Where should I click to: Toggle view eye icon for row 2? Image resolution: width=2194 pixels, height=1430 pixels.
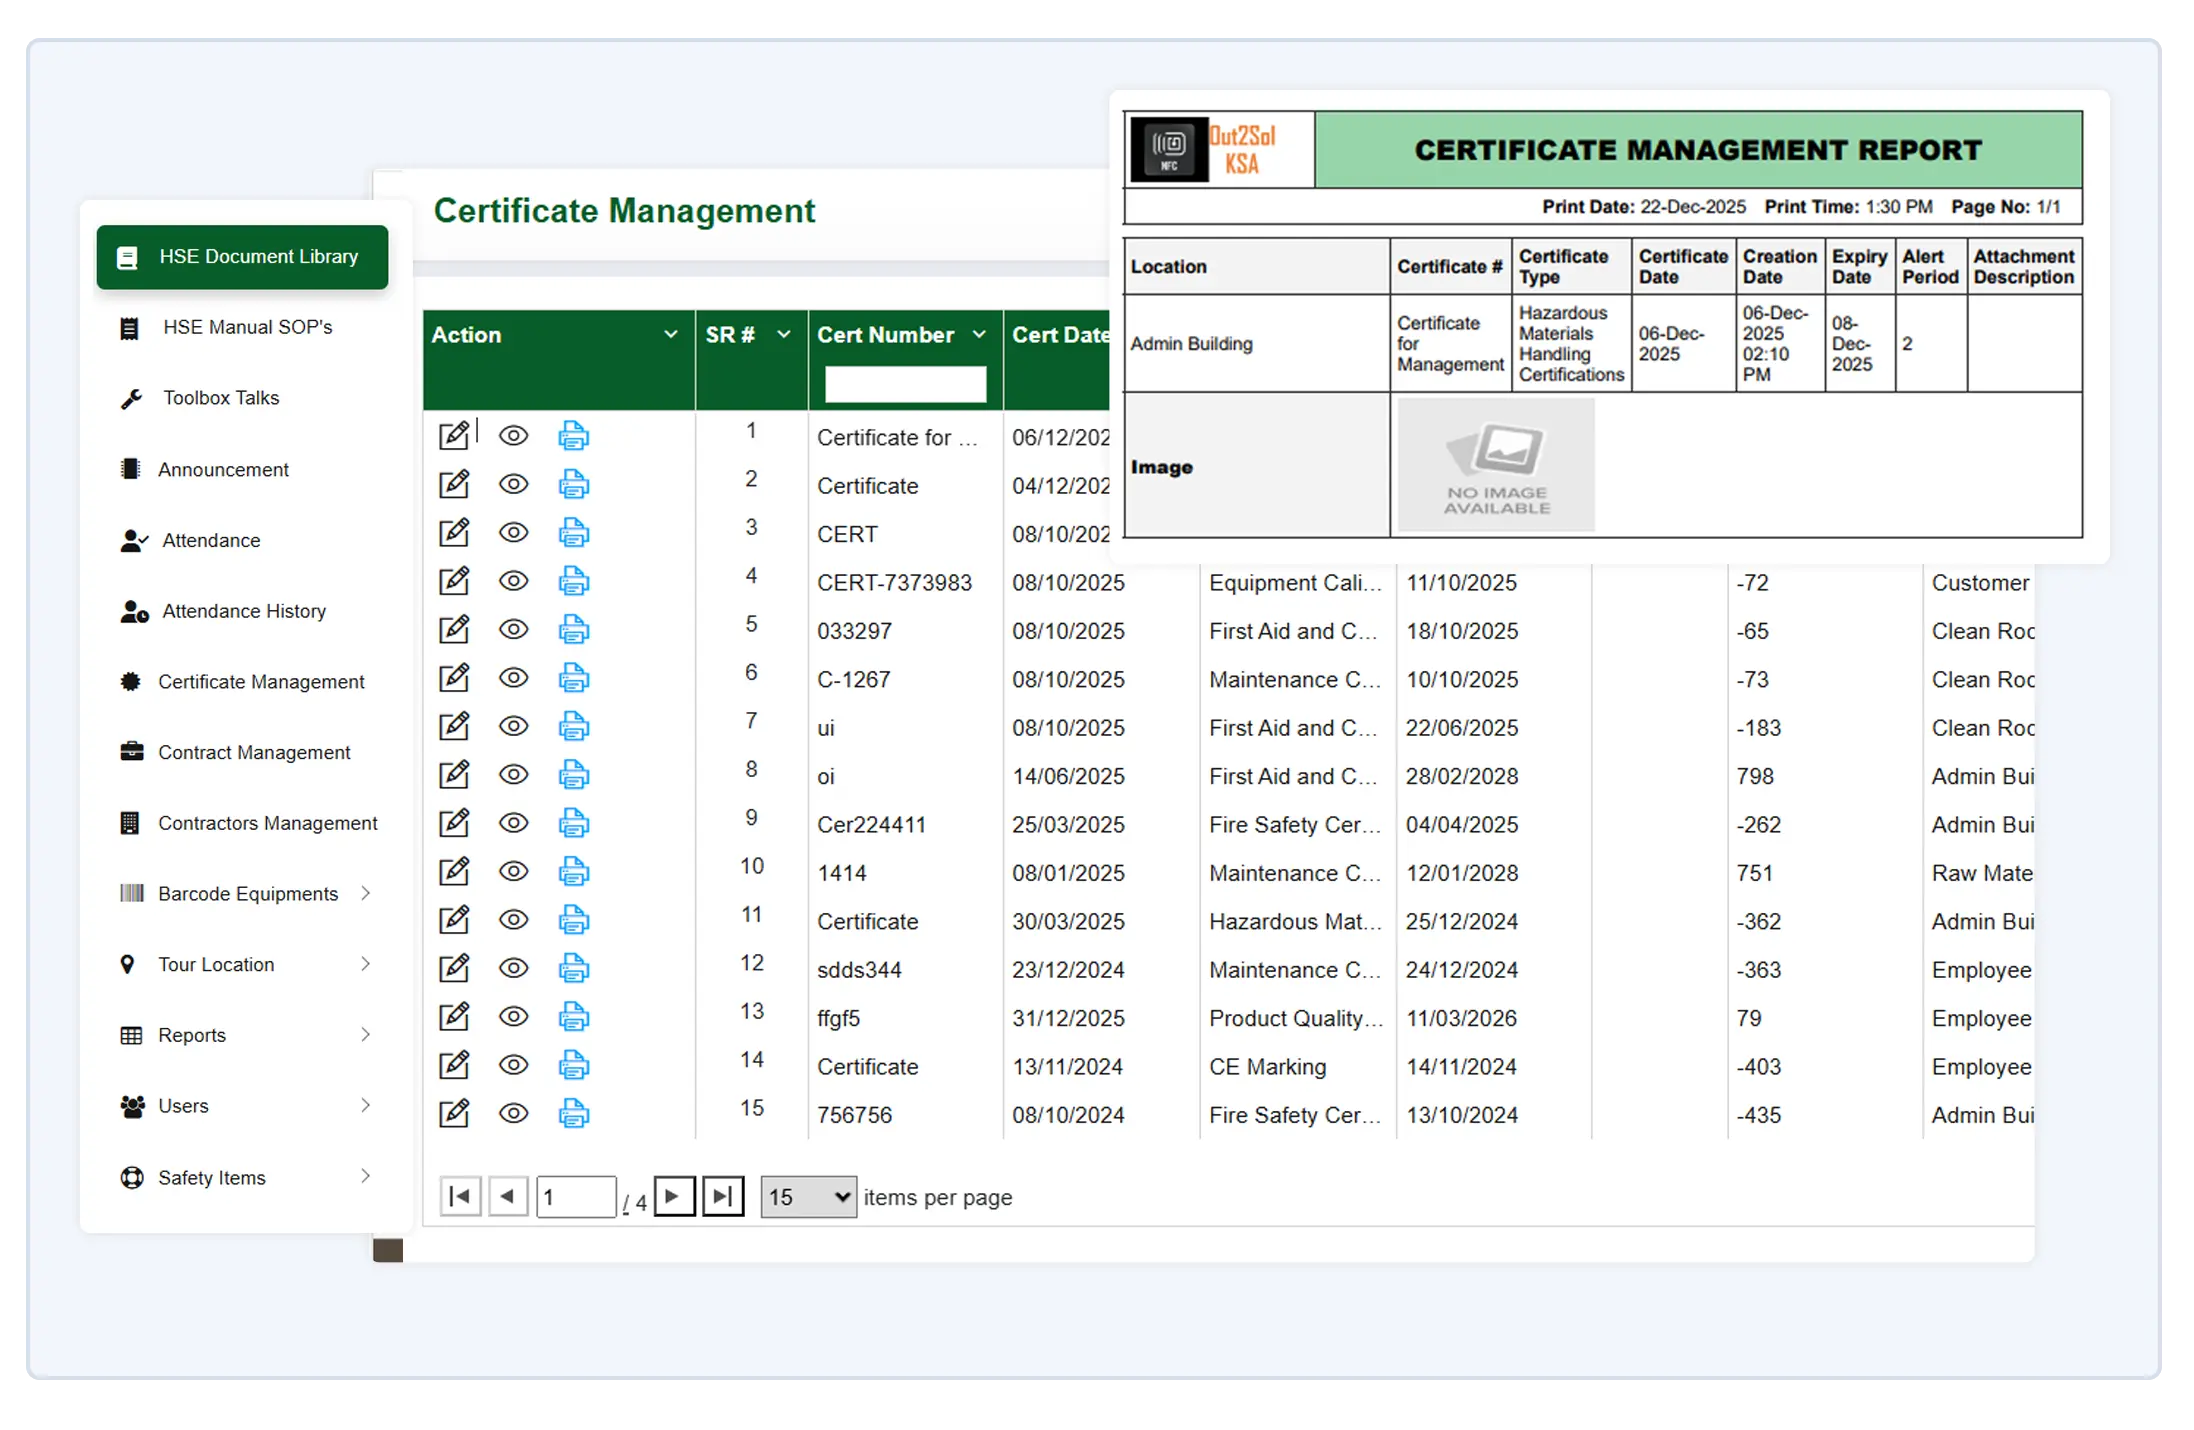513,484
